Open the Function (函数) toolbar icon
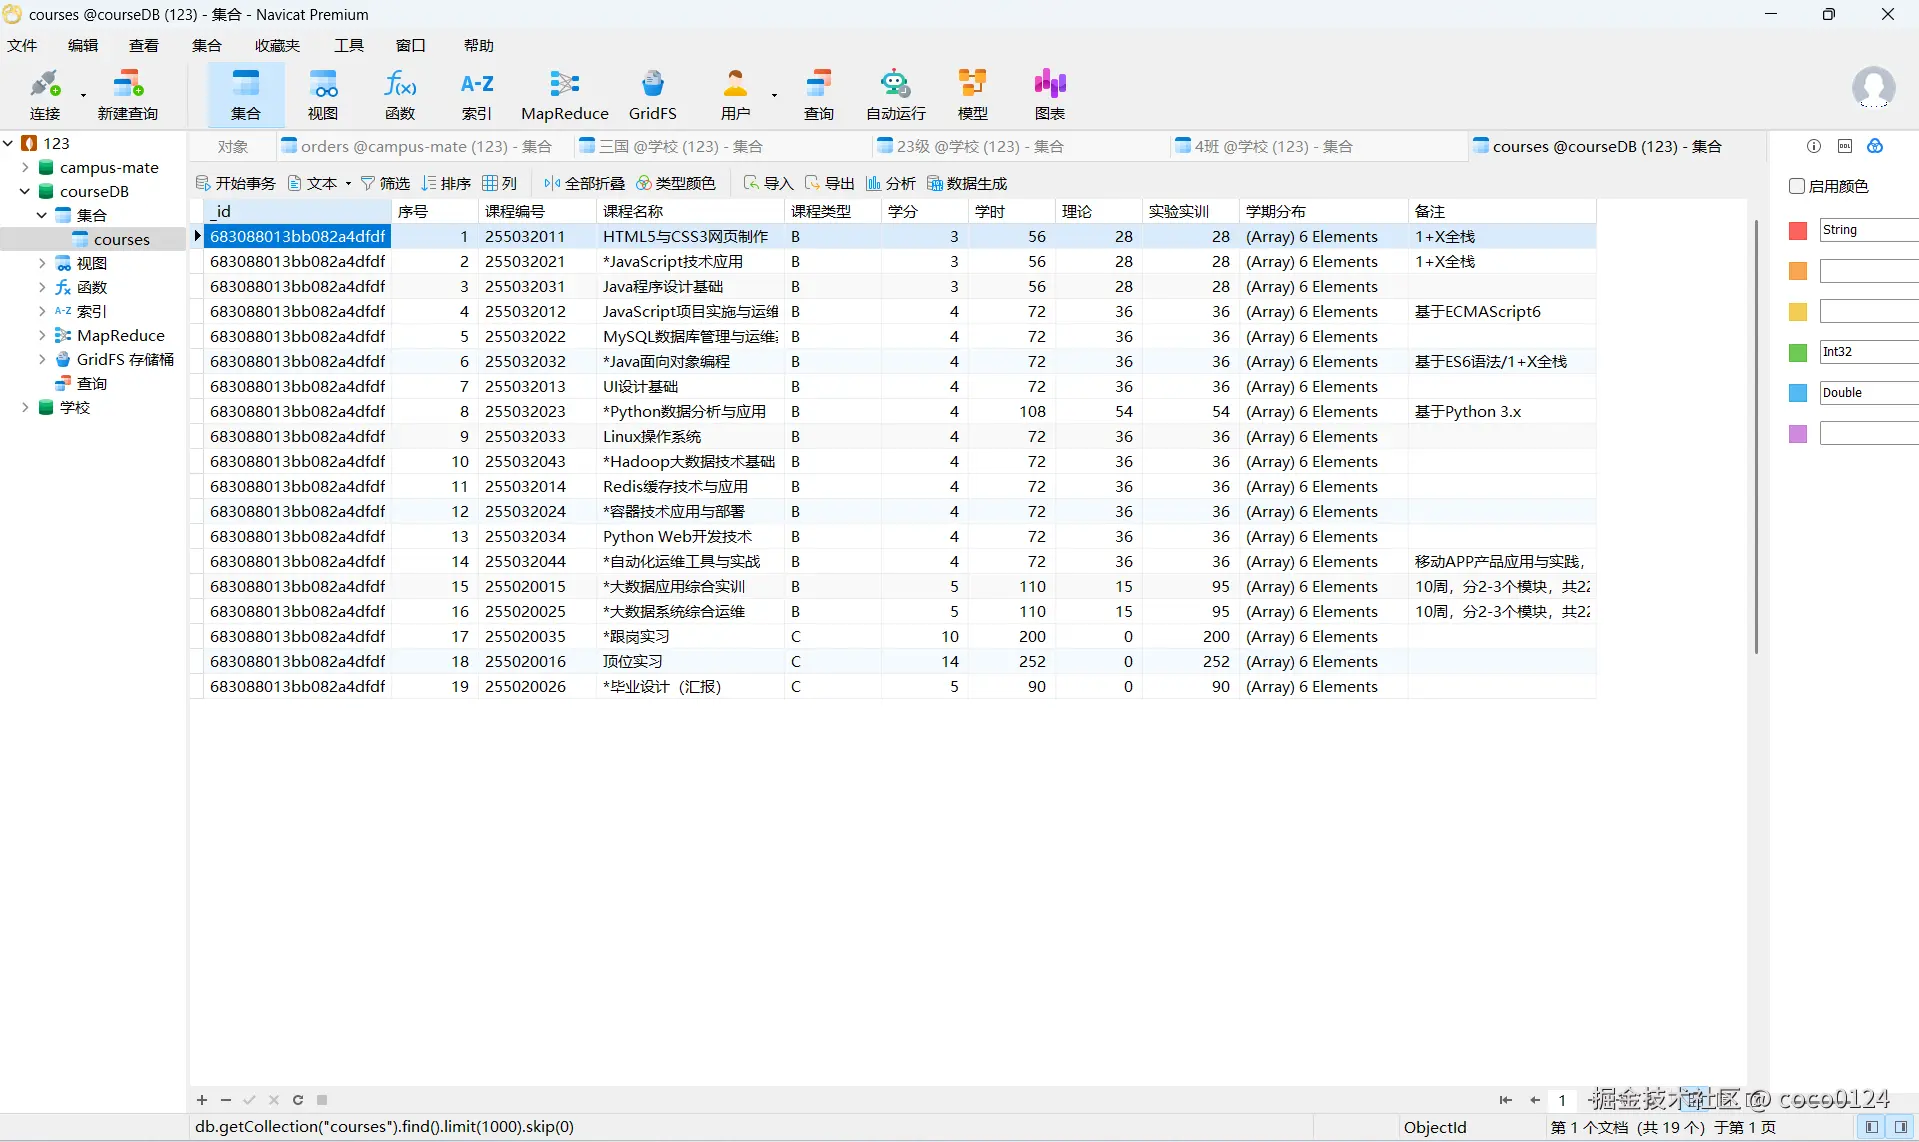 click(400, 95)
